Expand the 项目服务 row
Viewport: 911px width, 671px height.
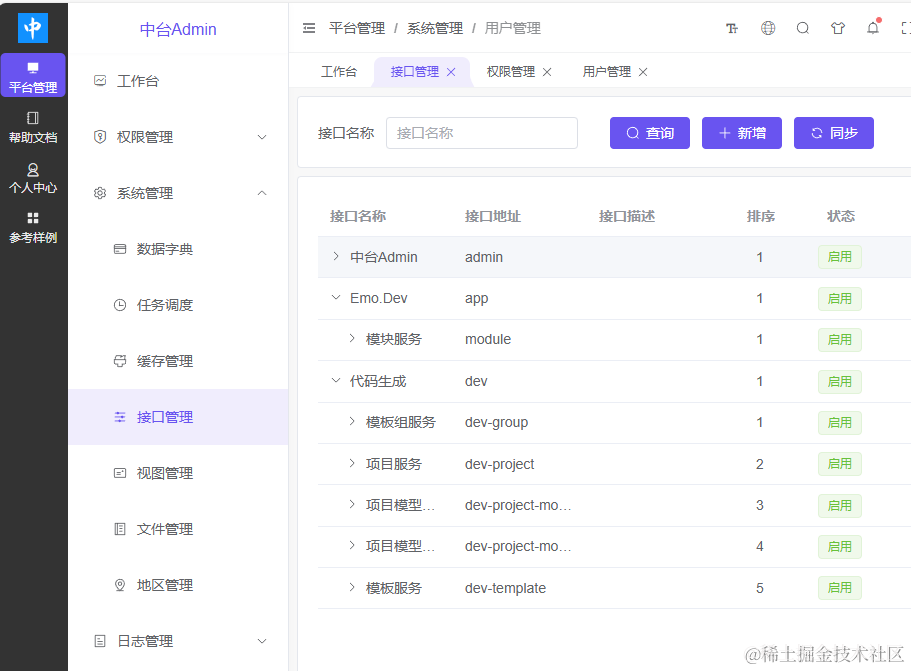(352, 463)
